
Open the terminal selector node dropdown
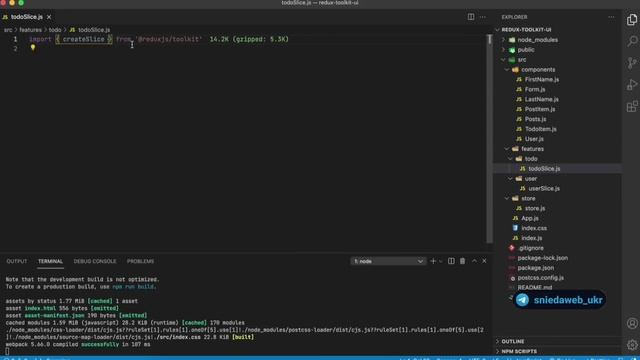(388, 261)
